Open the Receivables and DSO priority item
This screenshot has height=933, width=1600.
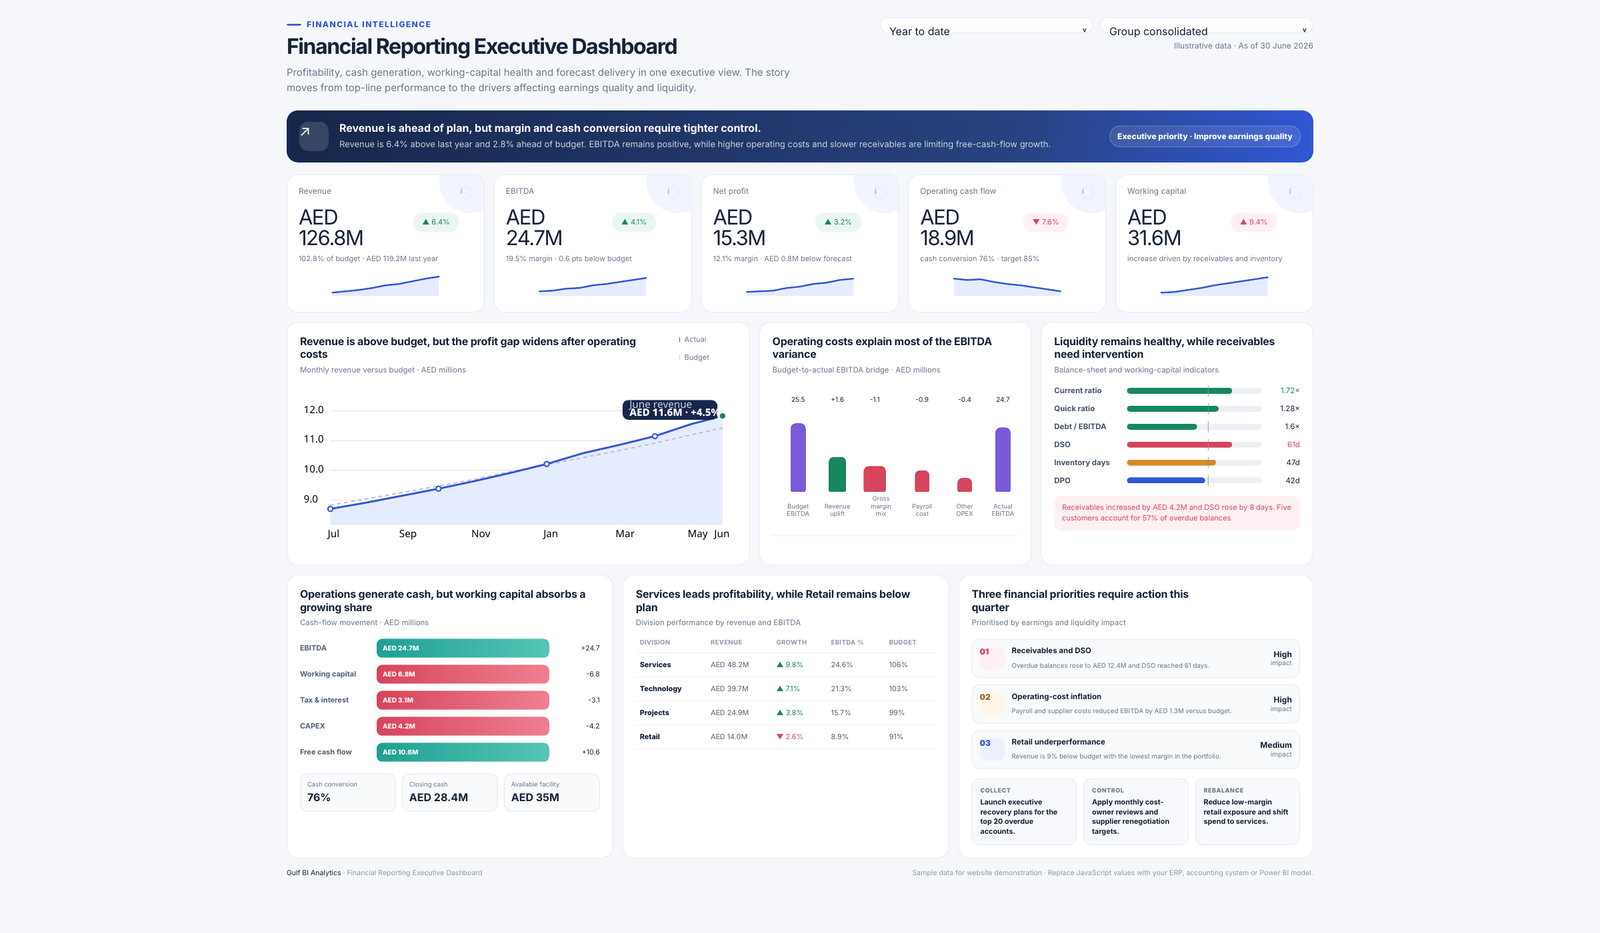tap(1135, 657)
